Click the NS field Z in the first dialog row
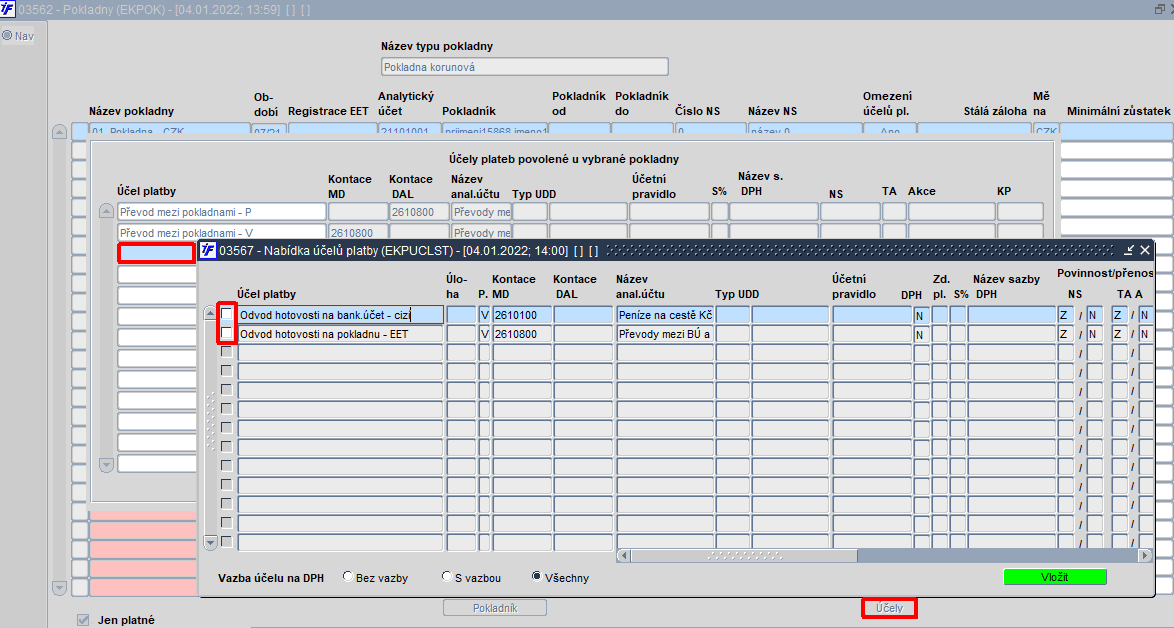Viewport: 1174px width, 628px height. tap(1065, 314)
